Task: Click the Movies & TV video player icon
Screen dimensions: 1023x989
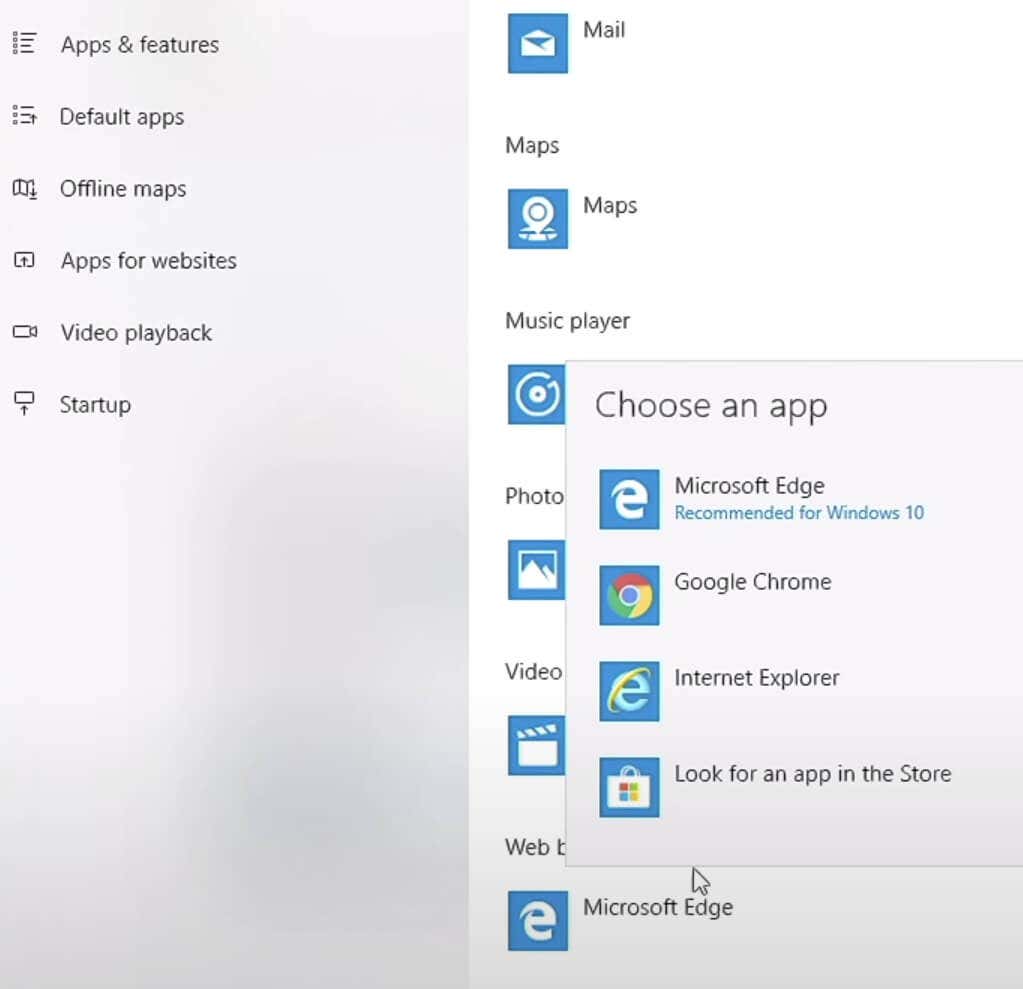Action: point(536,745)
